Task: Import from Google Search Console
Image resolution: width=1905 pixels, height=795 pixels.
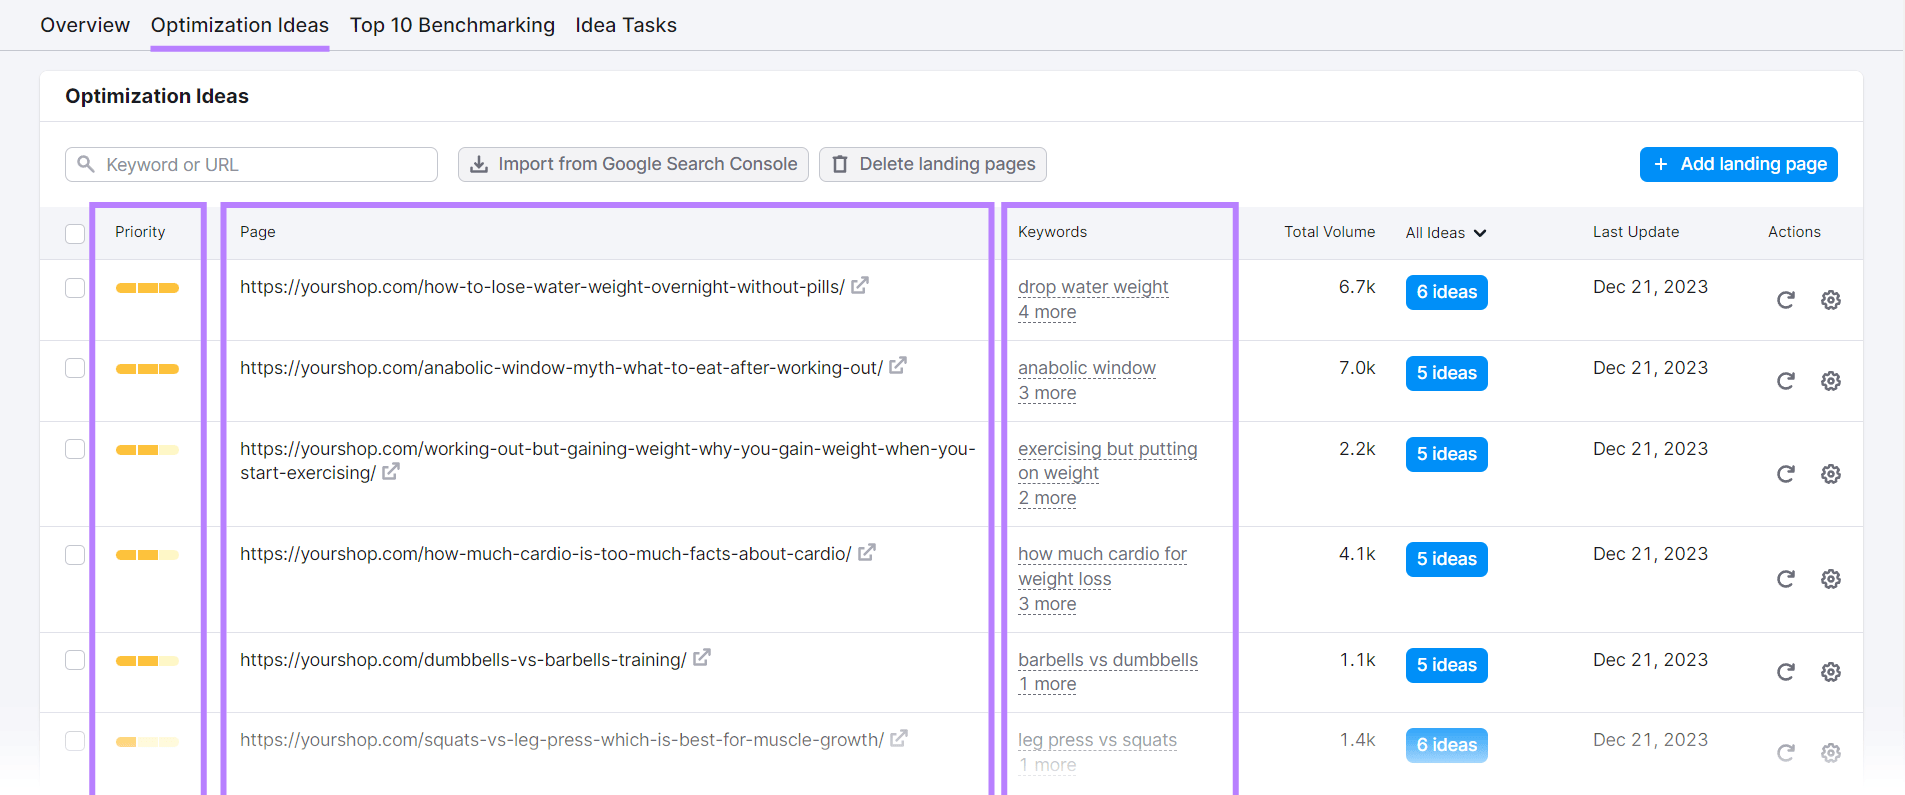Action: click(x=633, y=164)
